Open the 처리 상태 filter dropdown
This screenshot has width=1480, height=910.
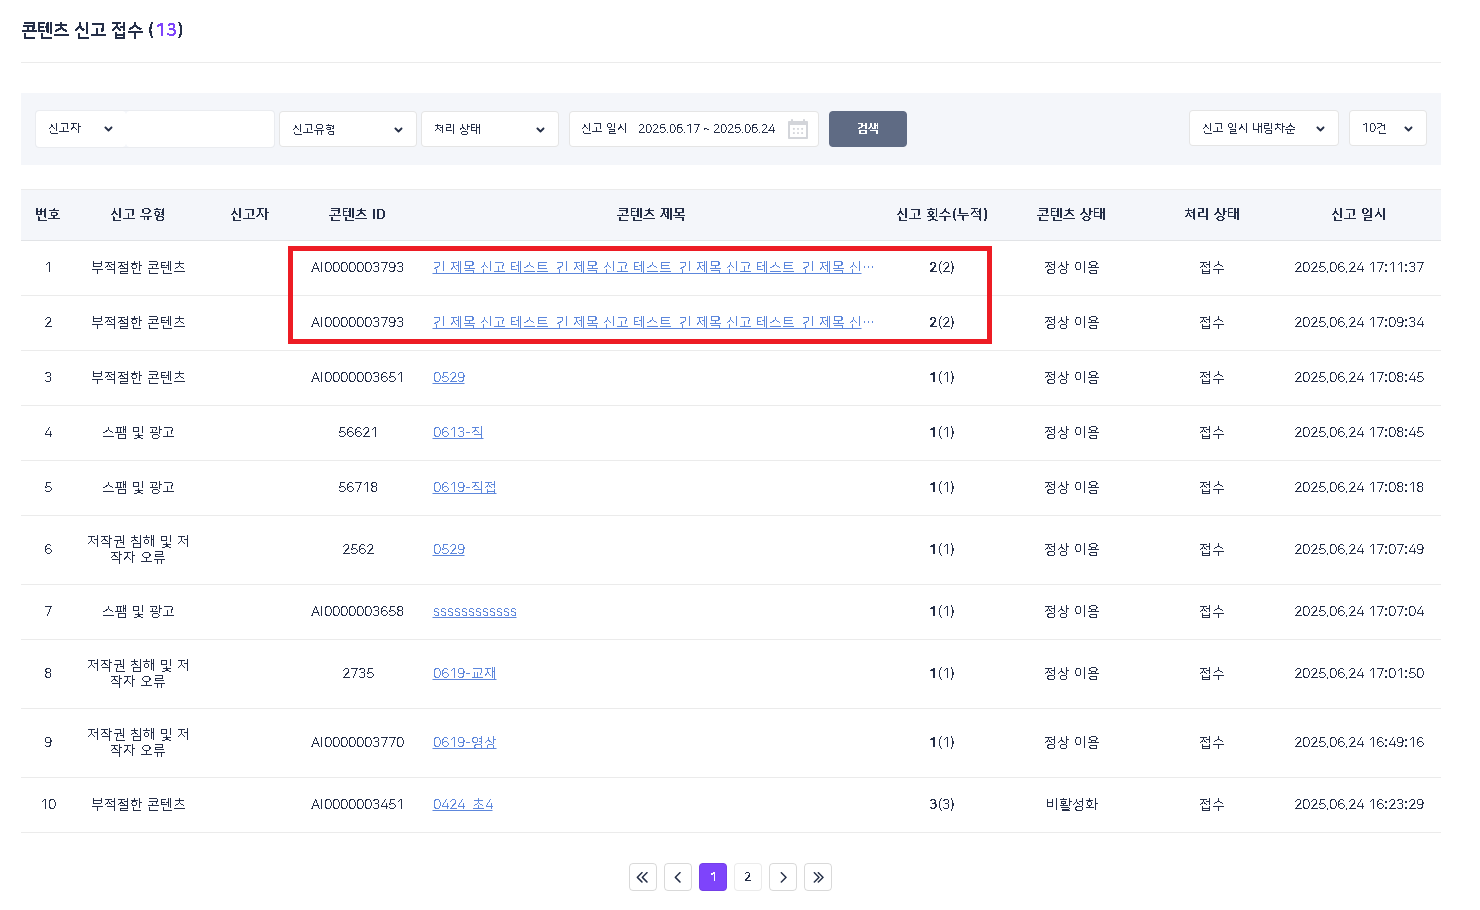[x=489, y=129]
